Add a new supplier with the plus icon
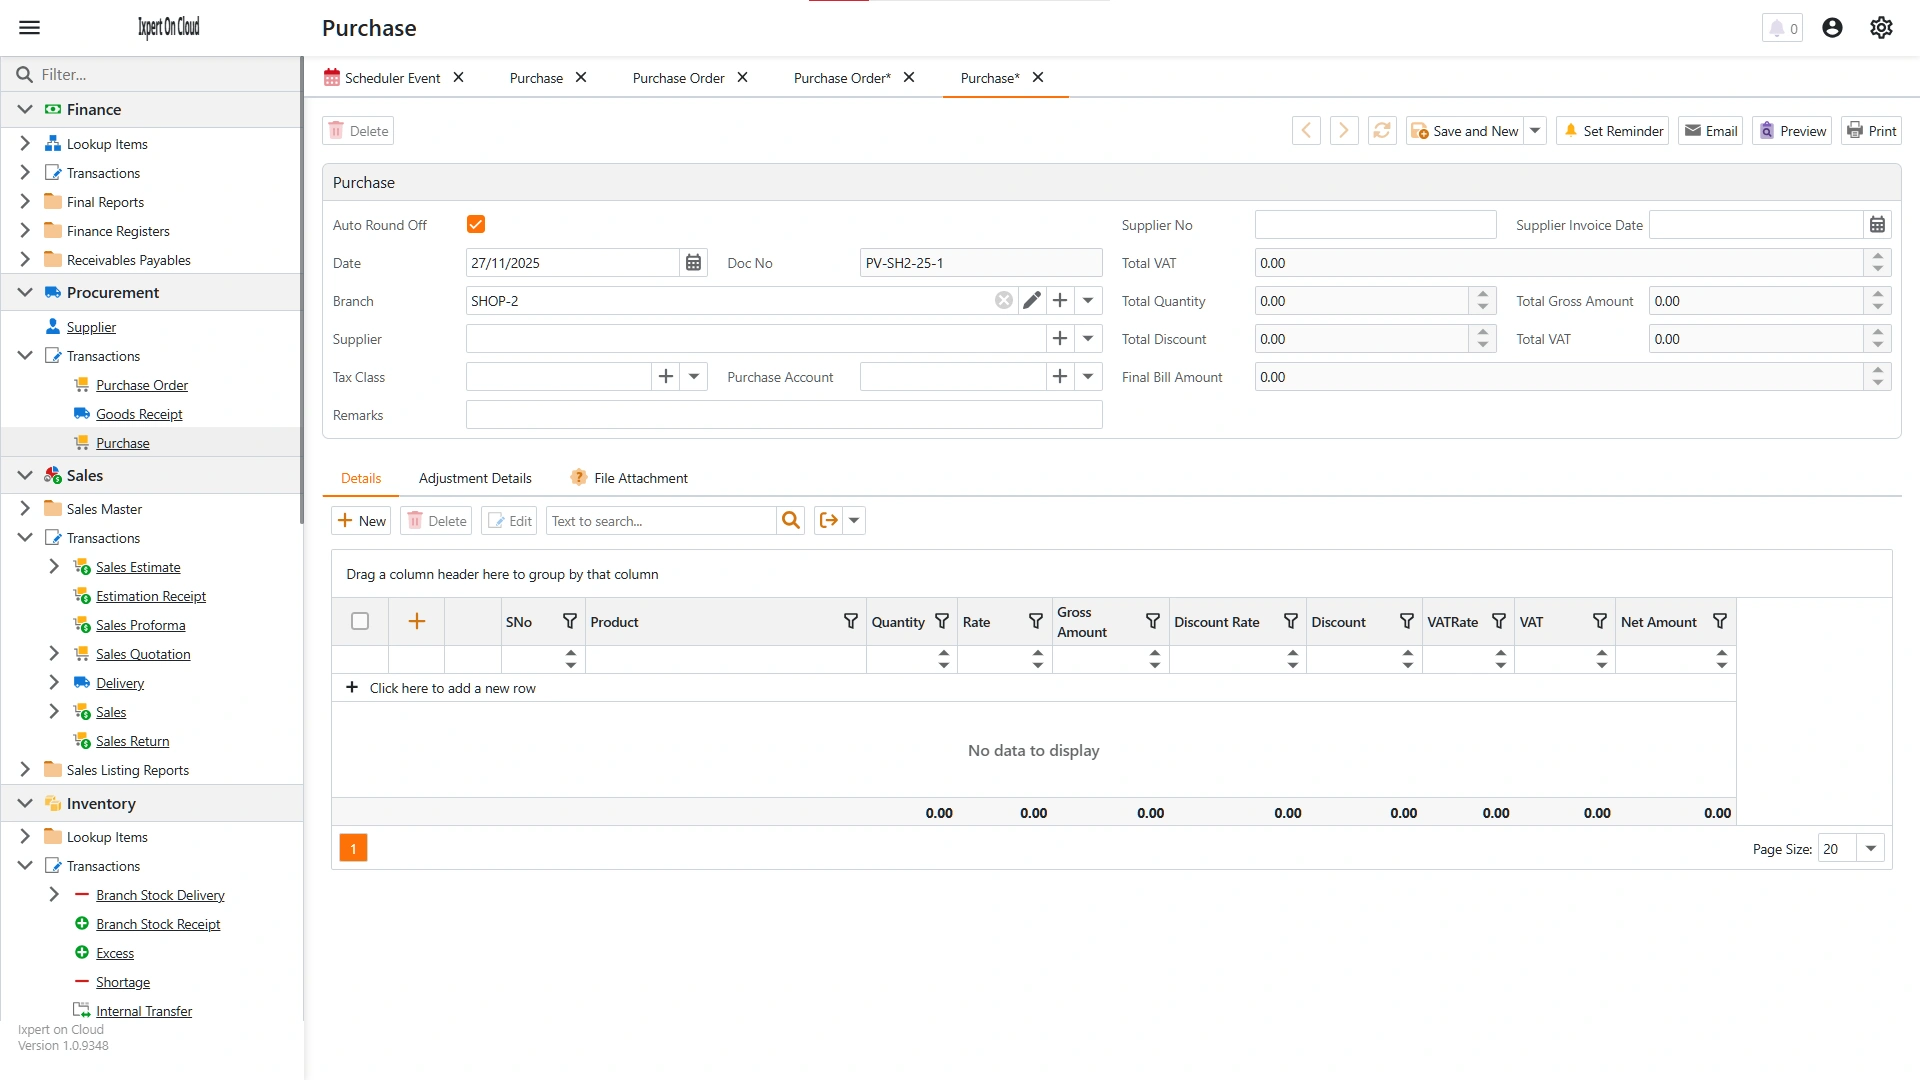The image size is (1920, 1080). tap(1060, 338)
